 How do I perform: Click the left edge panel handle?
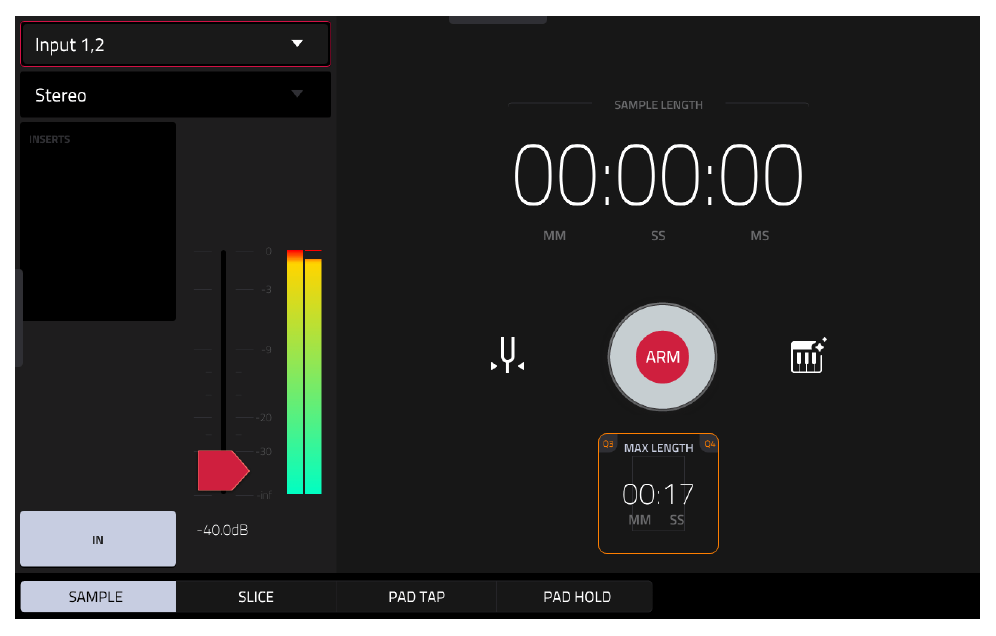coord(19,318)
